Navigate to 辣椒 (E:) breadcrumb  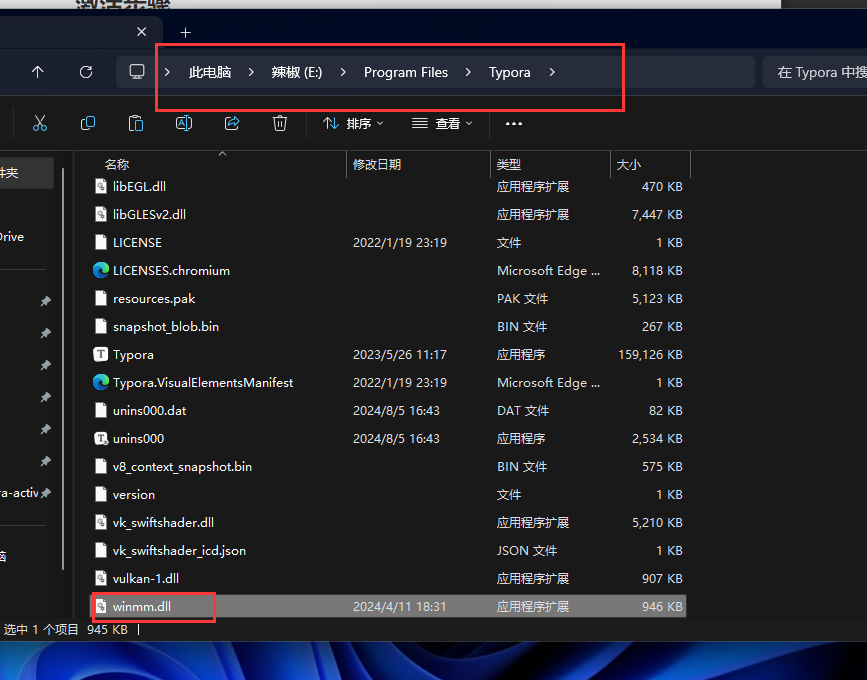point(296,72)
